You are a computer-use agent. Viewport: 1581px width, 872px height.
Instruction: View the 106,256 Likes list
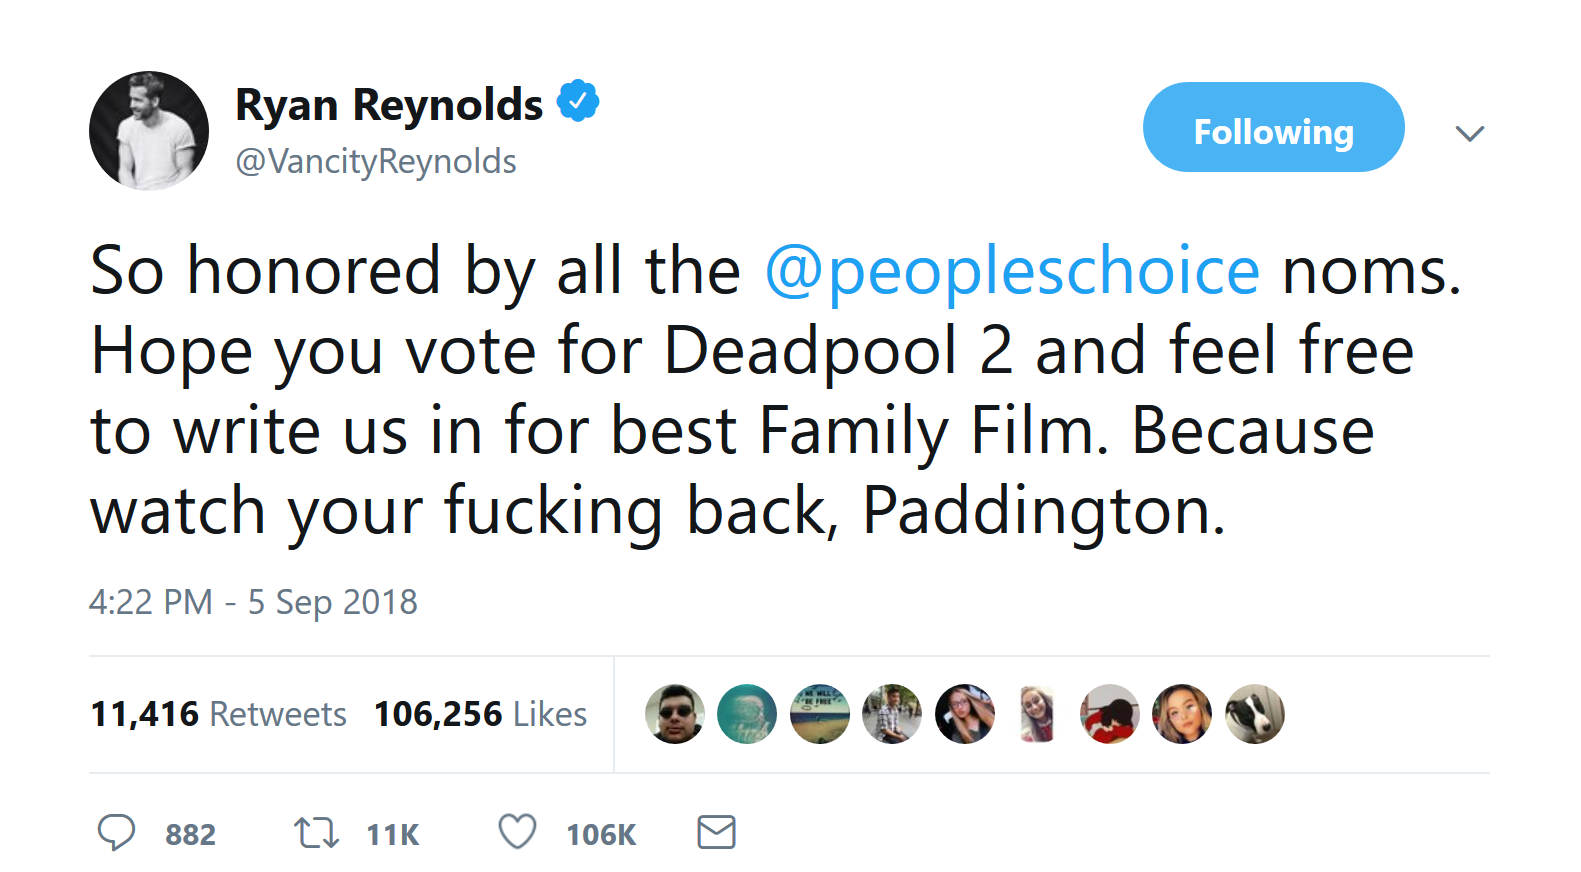[x=479, y=713]
